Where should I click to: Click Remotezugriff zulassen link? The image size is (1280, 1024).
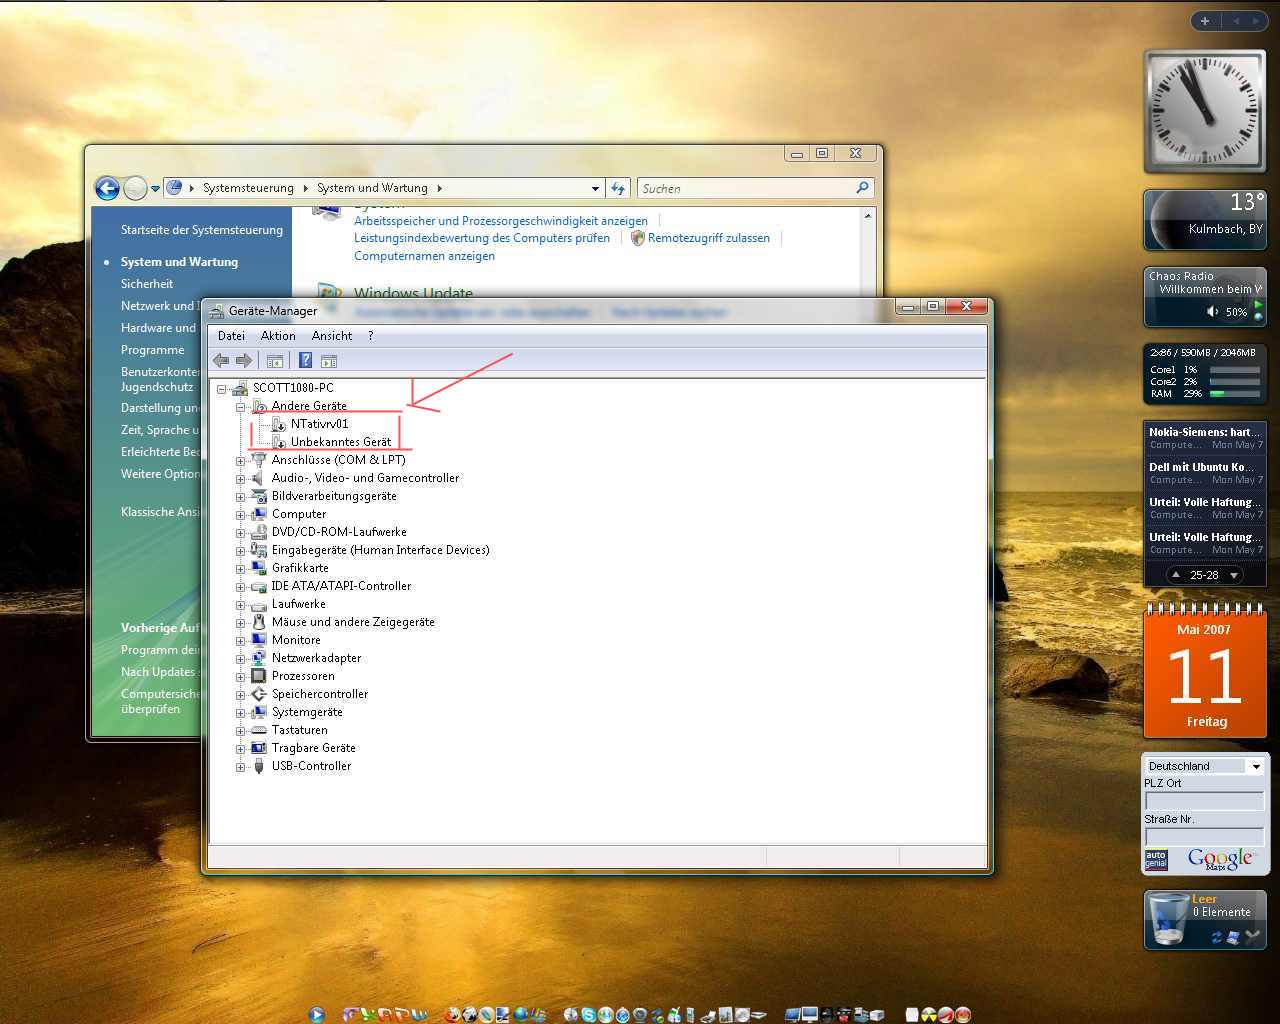(709, 238)
